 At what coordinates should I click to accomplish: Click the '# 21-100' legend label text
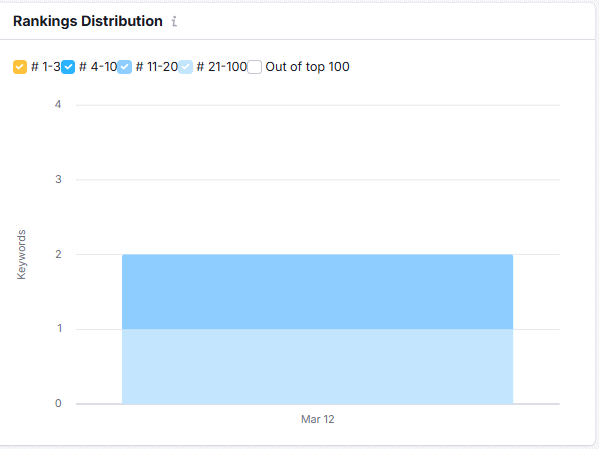pos(222,67)
